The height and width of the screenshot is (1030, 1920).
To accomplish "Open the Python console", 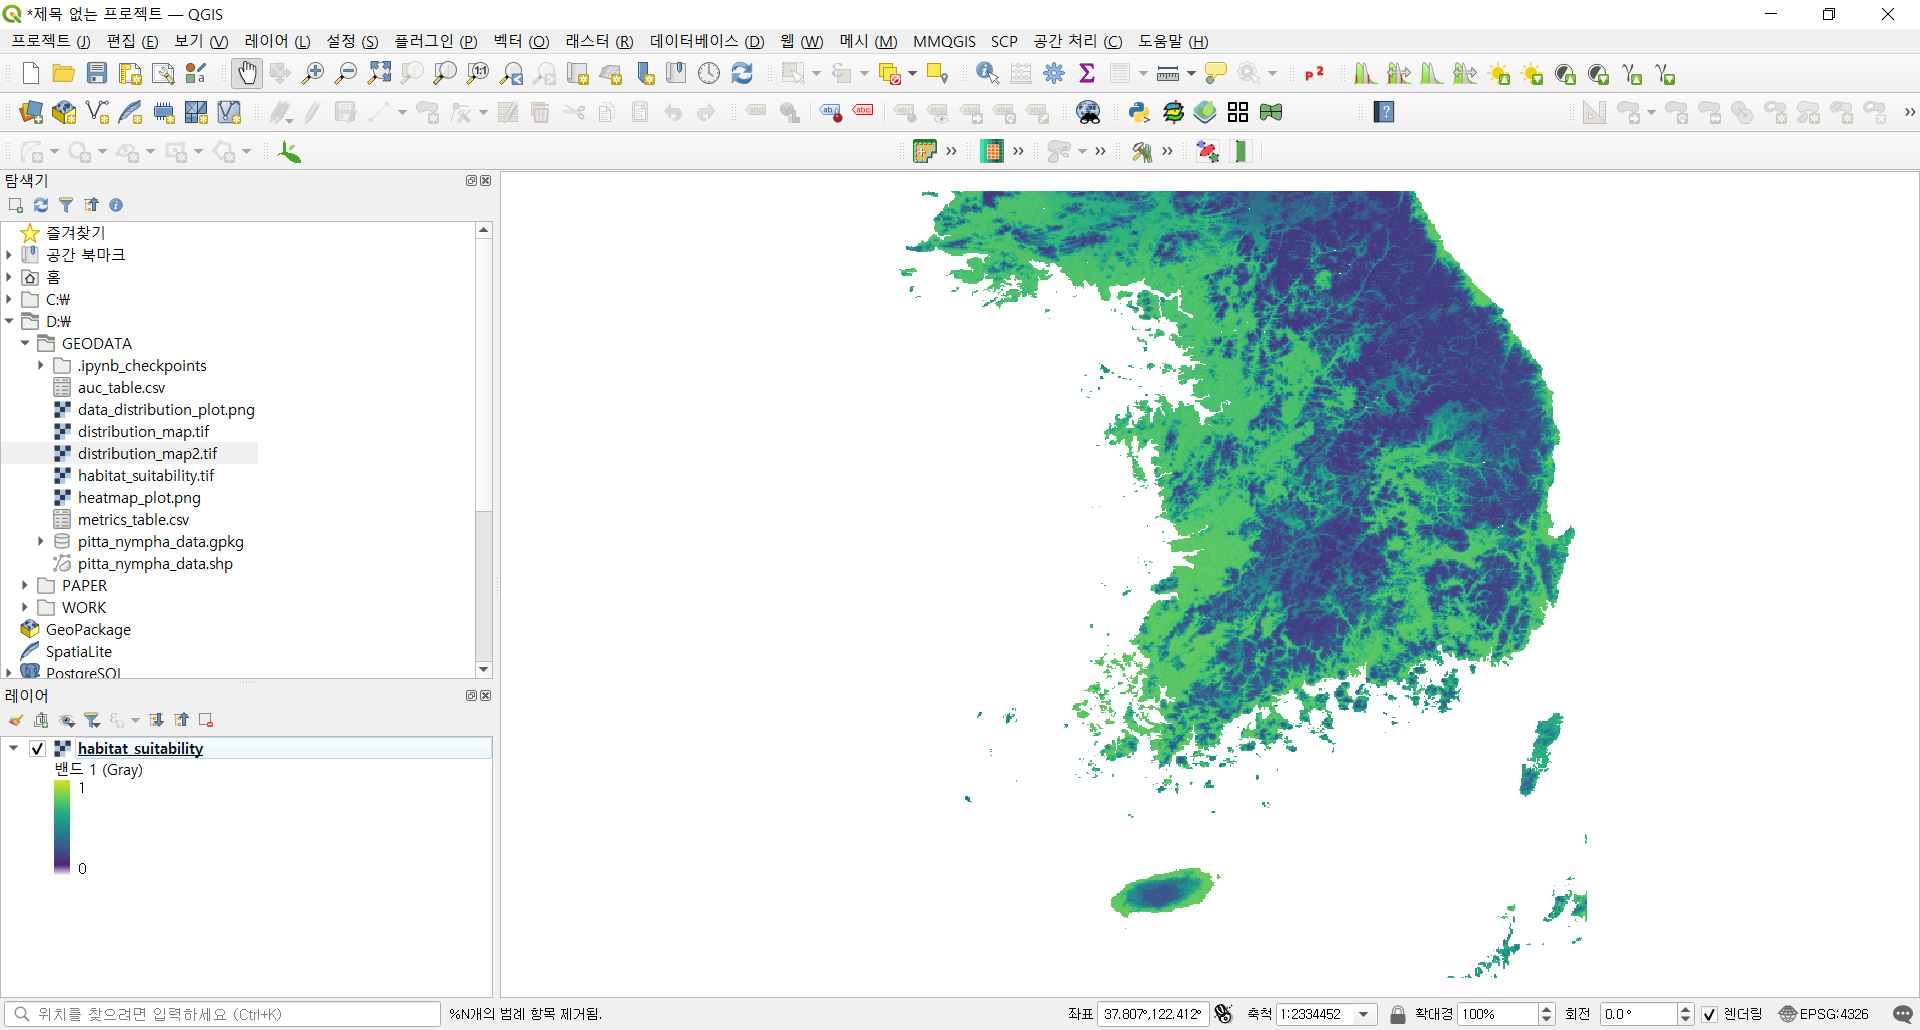I will click(1139, 112).
